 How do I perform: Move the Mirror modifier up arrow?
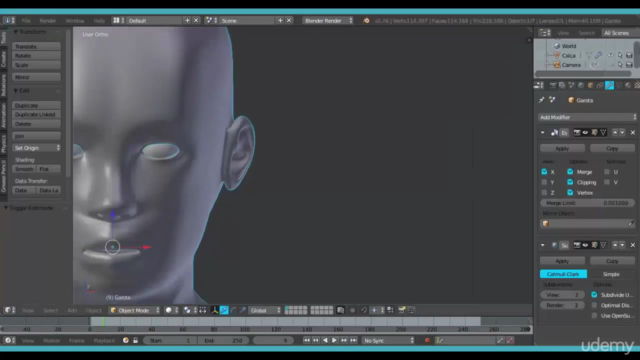pyautogui.click(x=615, y=133)
